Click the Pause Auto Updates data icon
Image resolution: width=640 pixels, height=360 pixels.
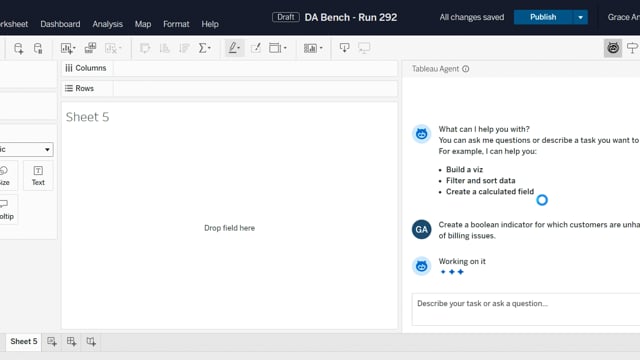click(x=38, y=48)
